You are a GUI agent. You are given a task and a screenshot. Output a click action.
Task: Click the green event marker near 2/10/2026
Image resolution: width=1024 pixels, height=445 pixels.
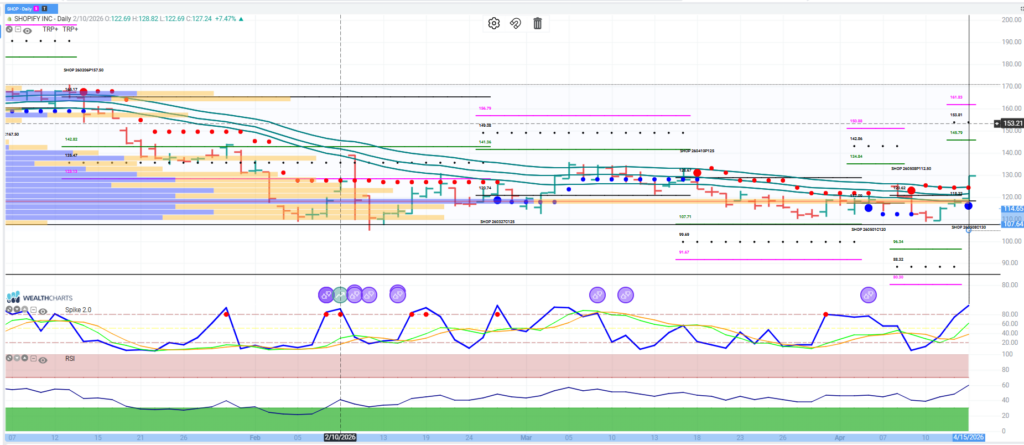coord(340,294)
